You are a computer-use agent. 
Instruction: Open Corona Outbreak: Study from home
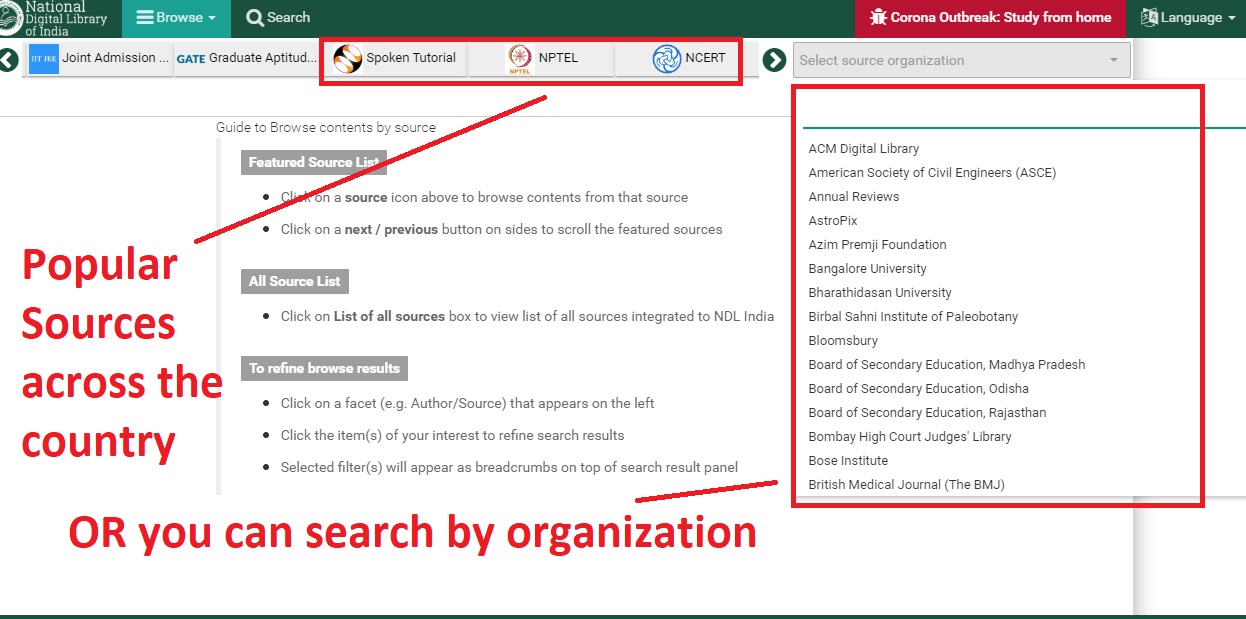tap(990, 18)
